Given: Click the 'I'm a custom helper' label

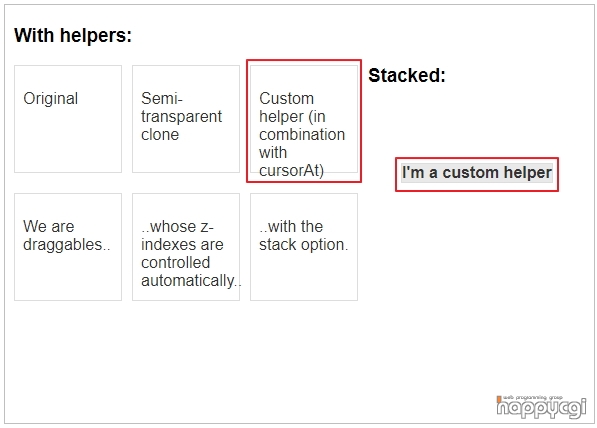Looking at the screenshot, I should tap(477, 173).
